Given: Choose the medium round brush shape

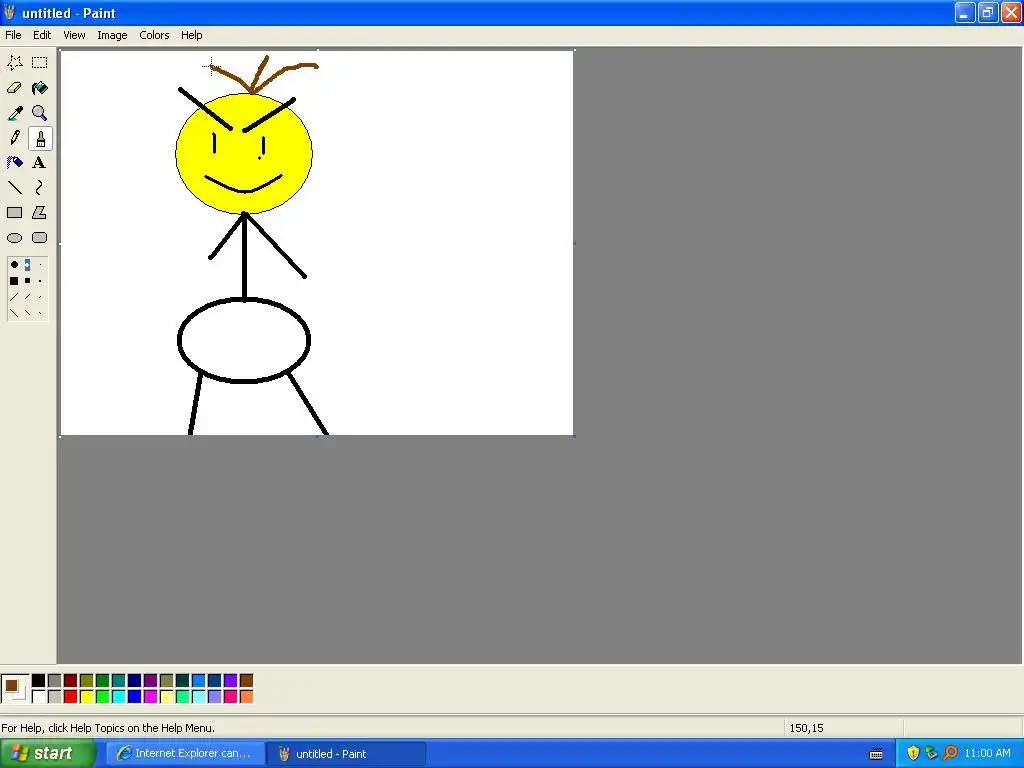Looking at the screenshot, I should pyautogui.click(x=27, y=264).
